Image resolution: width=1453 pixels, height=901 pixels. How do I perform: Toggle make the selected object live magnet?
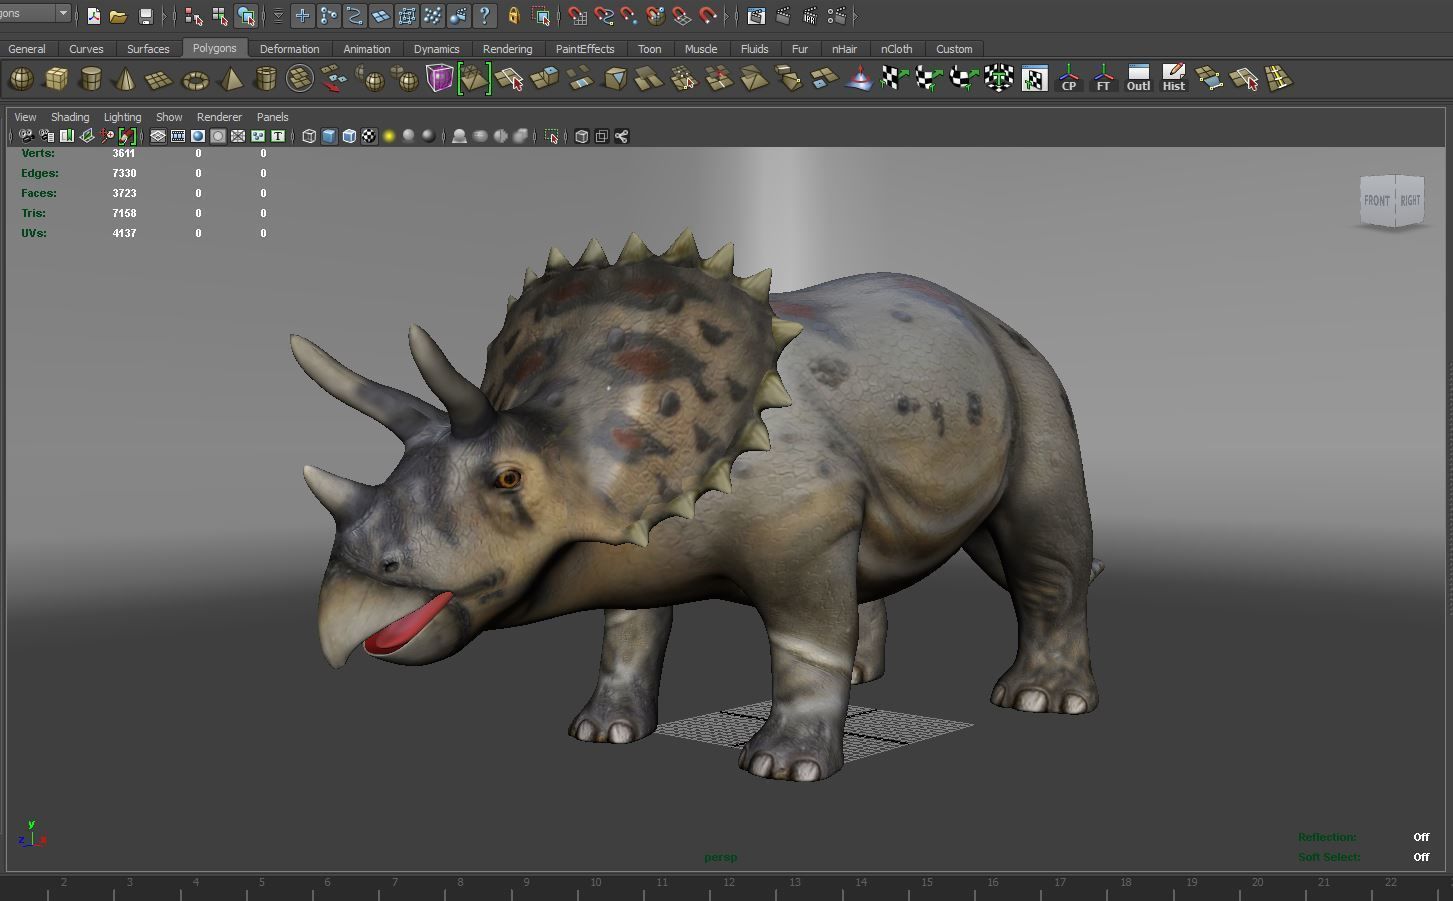pos(708,16)
